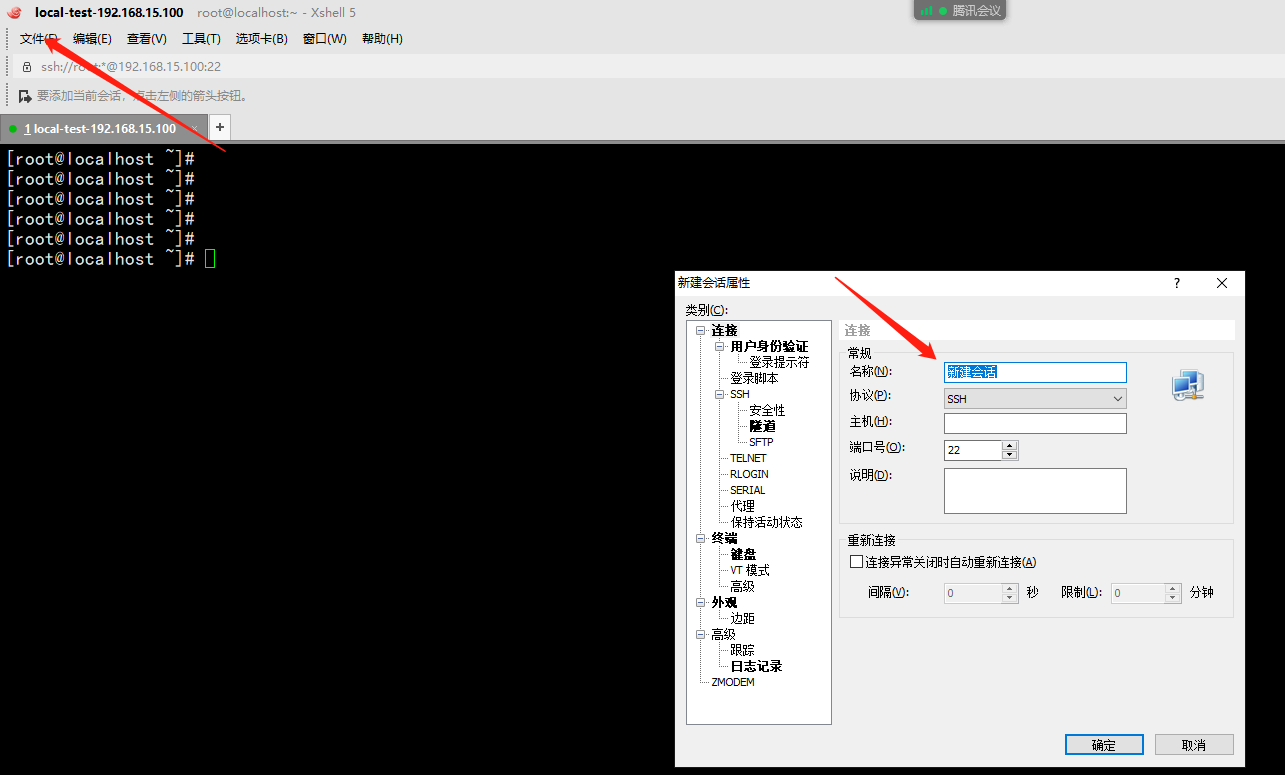Collapse the 外观 tree node

[701, 602]
